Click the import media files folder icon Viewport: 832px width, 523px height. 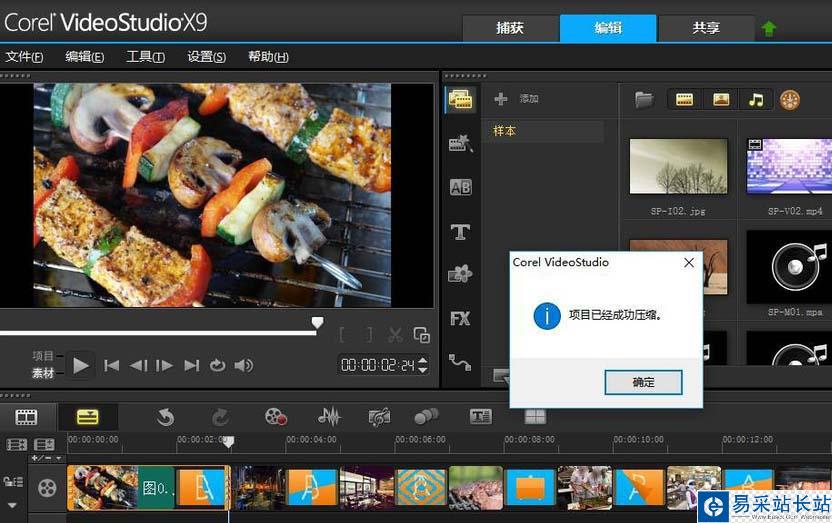[x=644, y=99]
